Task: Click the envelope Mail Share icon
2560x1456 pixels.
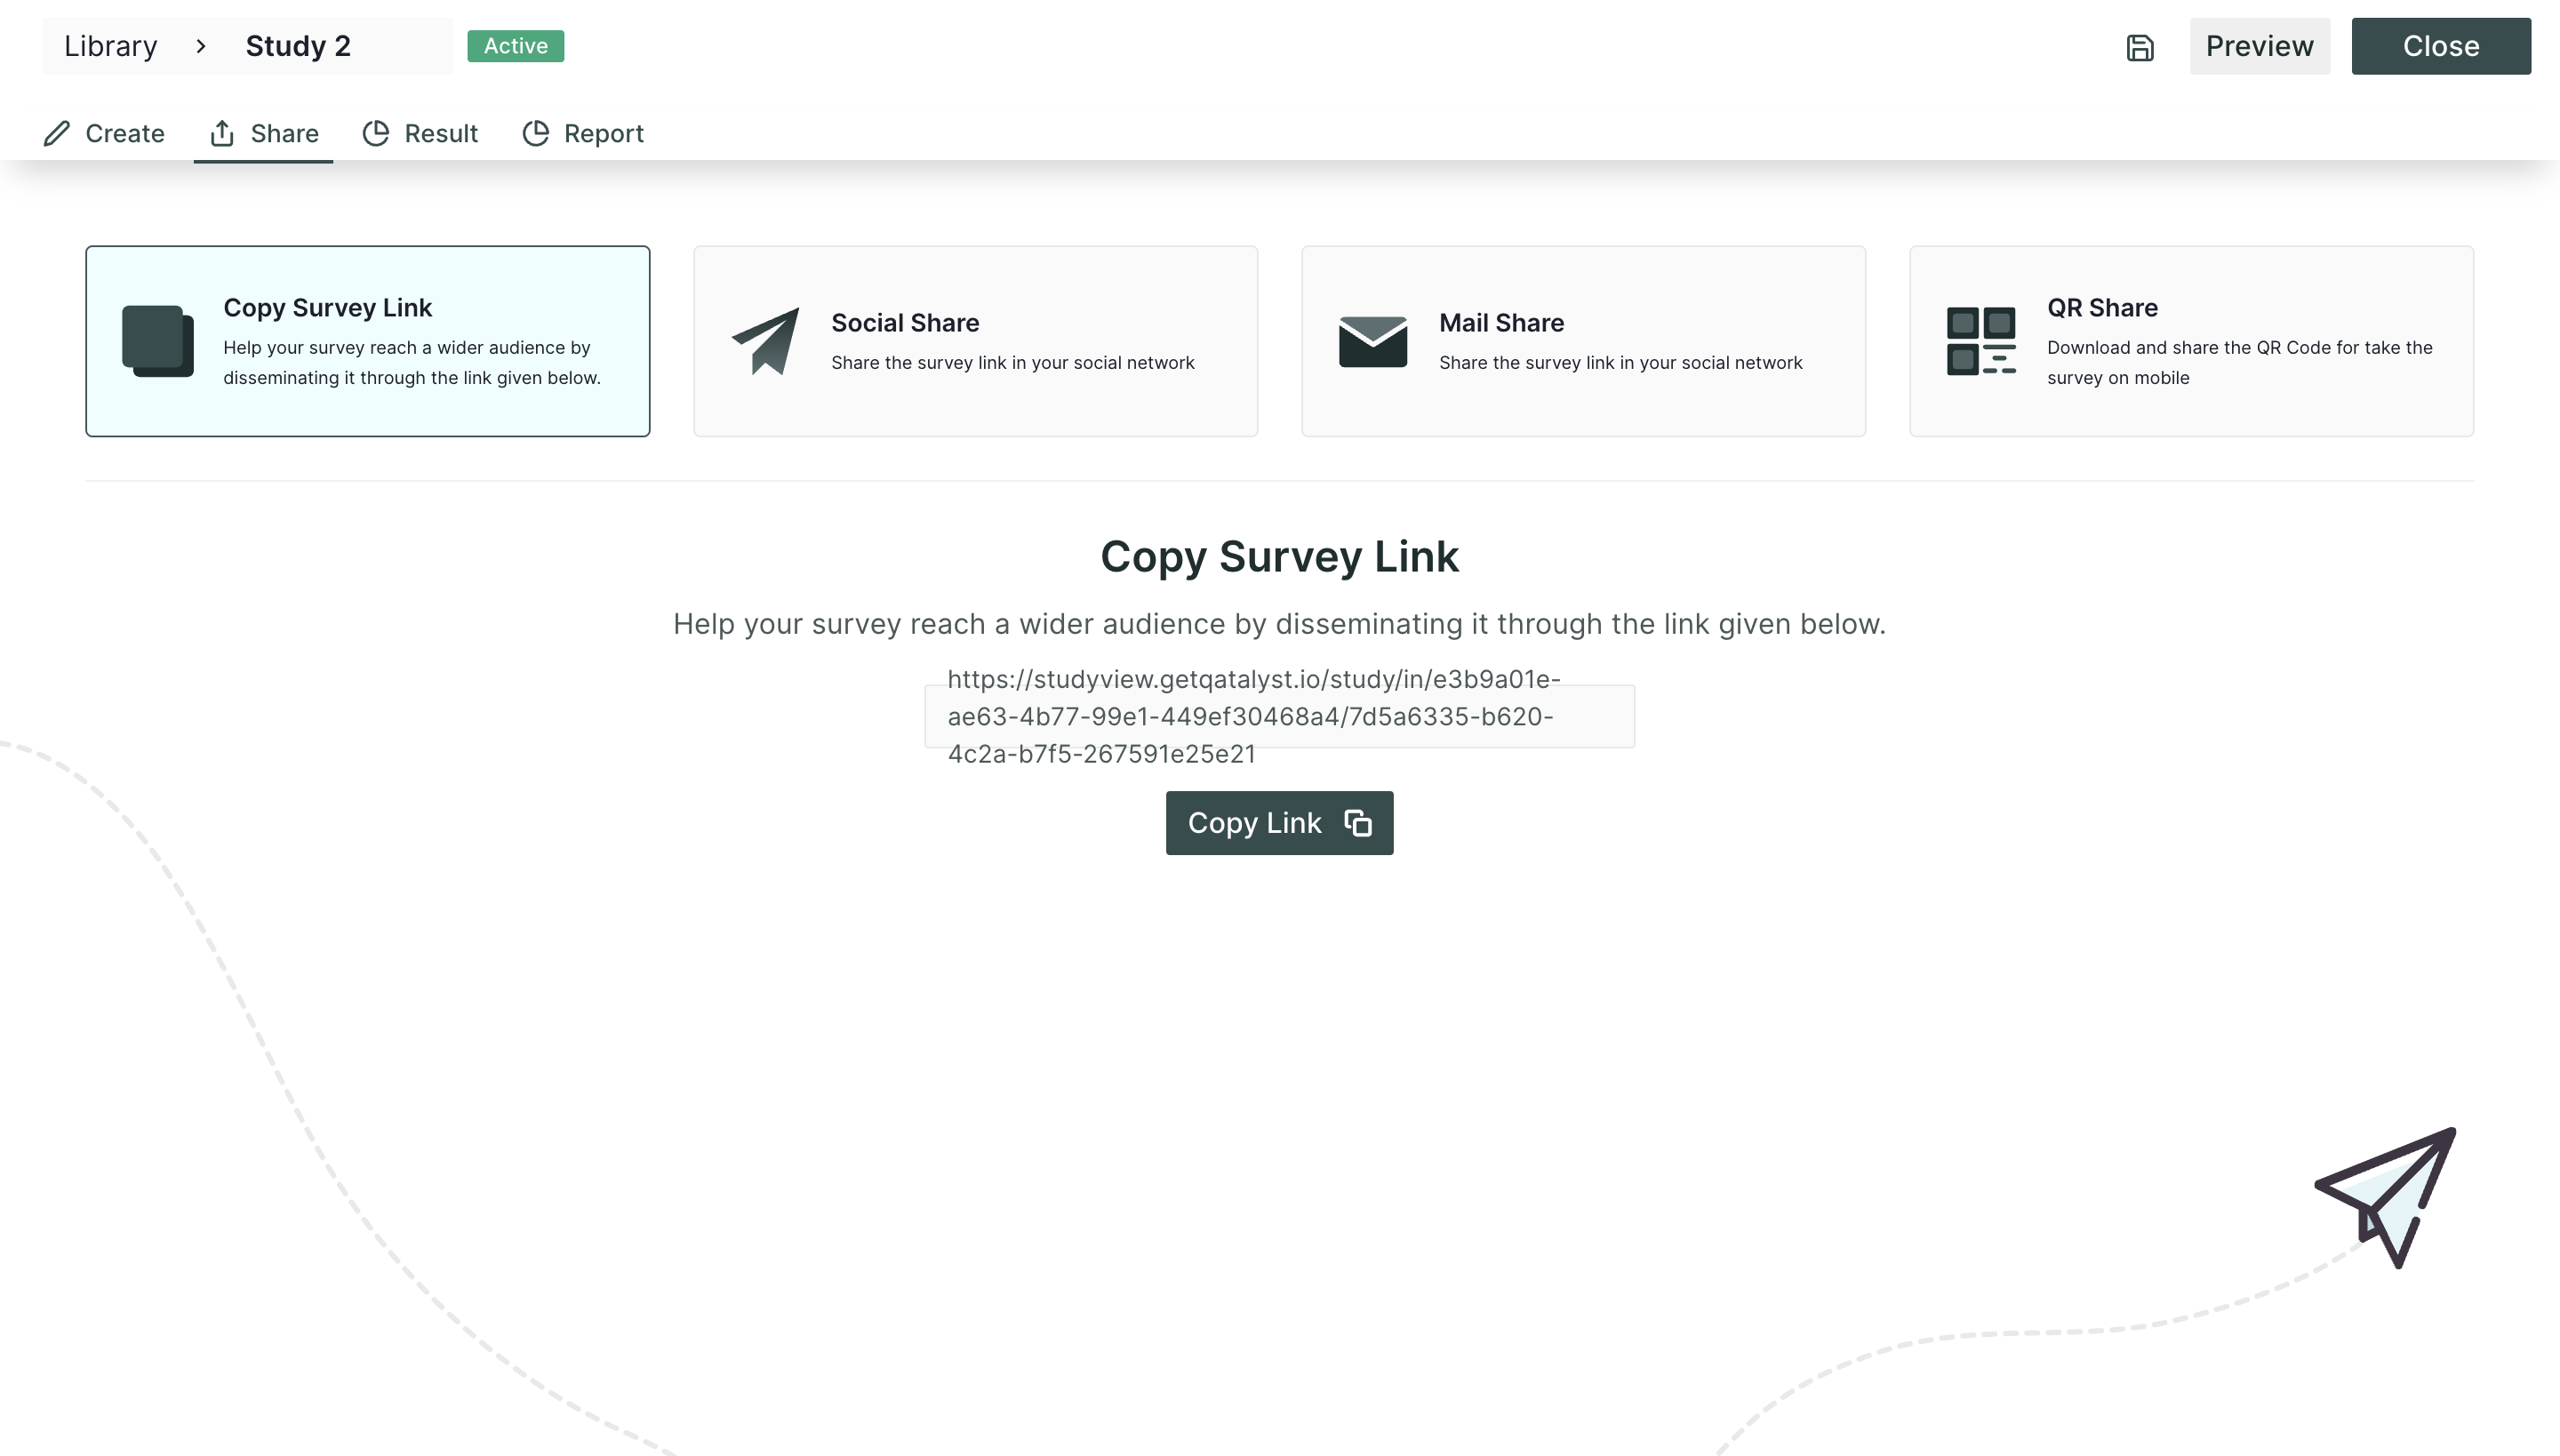Action: click(1373, 341)
